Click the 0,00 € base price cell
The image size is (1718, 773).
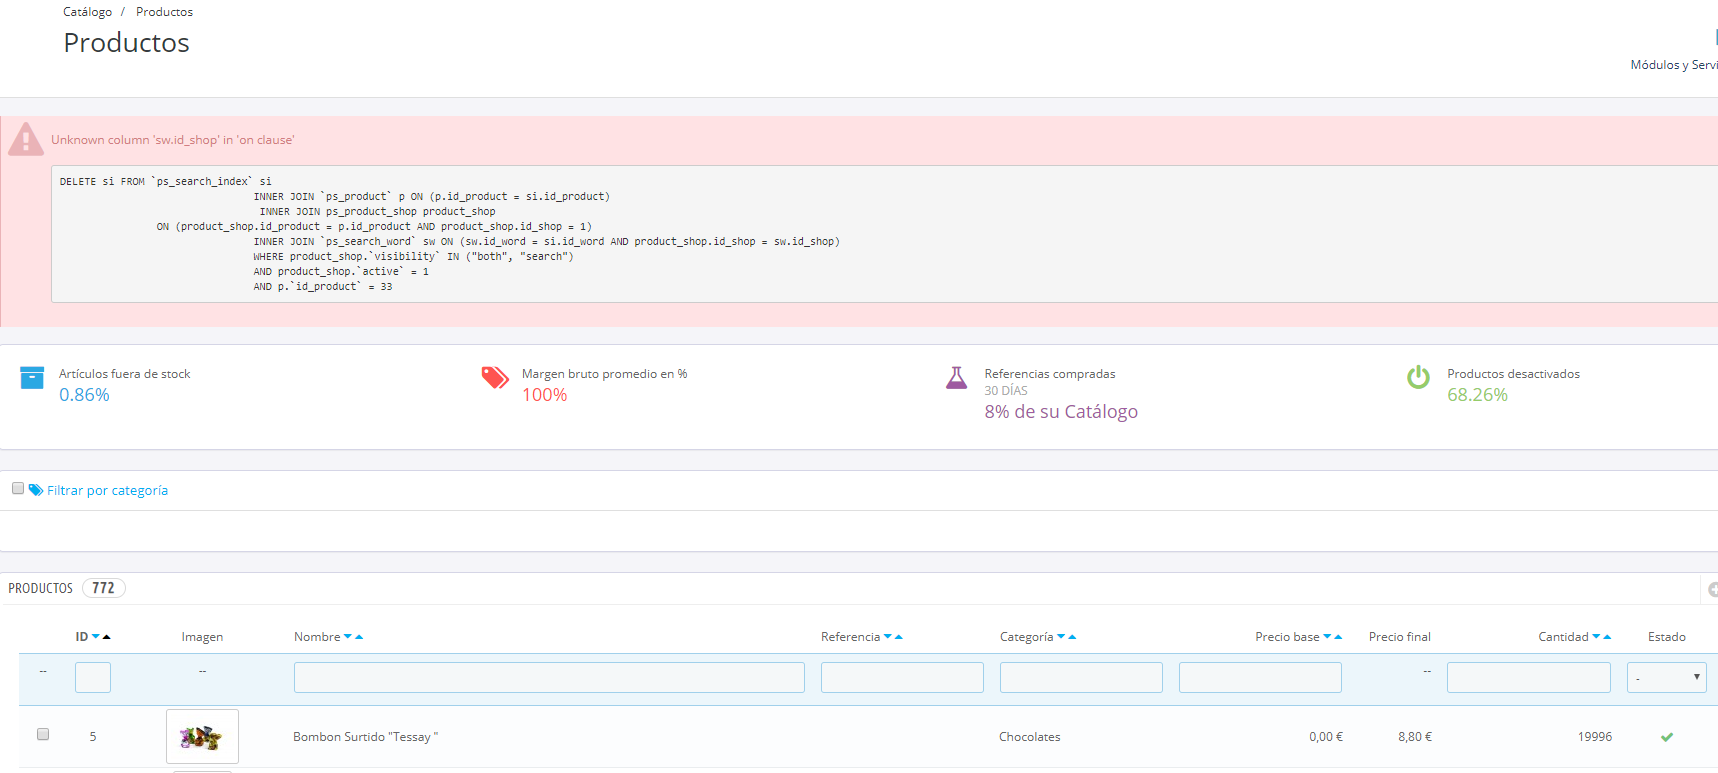[1326, 737]
